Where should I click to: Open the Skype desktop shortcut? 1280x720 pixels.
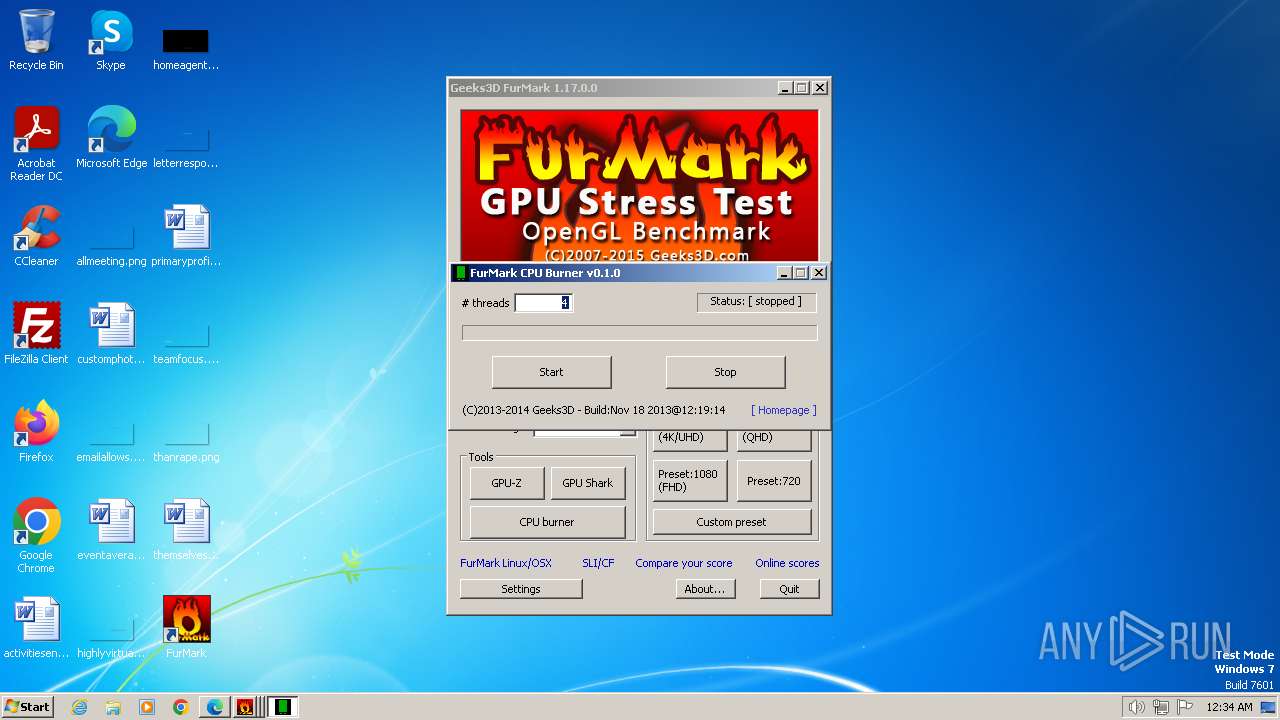coord(111,40)
